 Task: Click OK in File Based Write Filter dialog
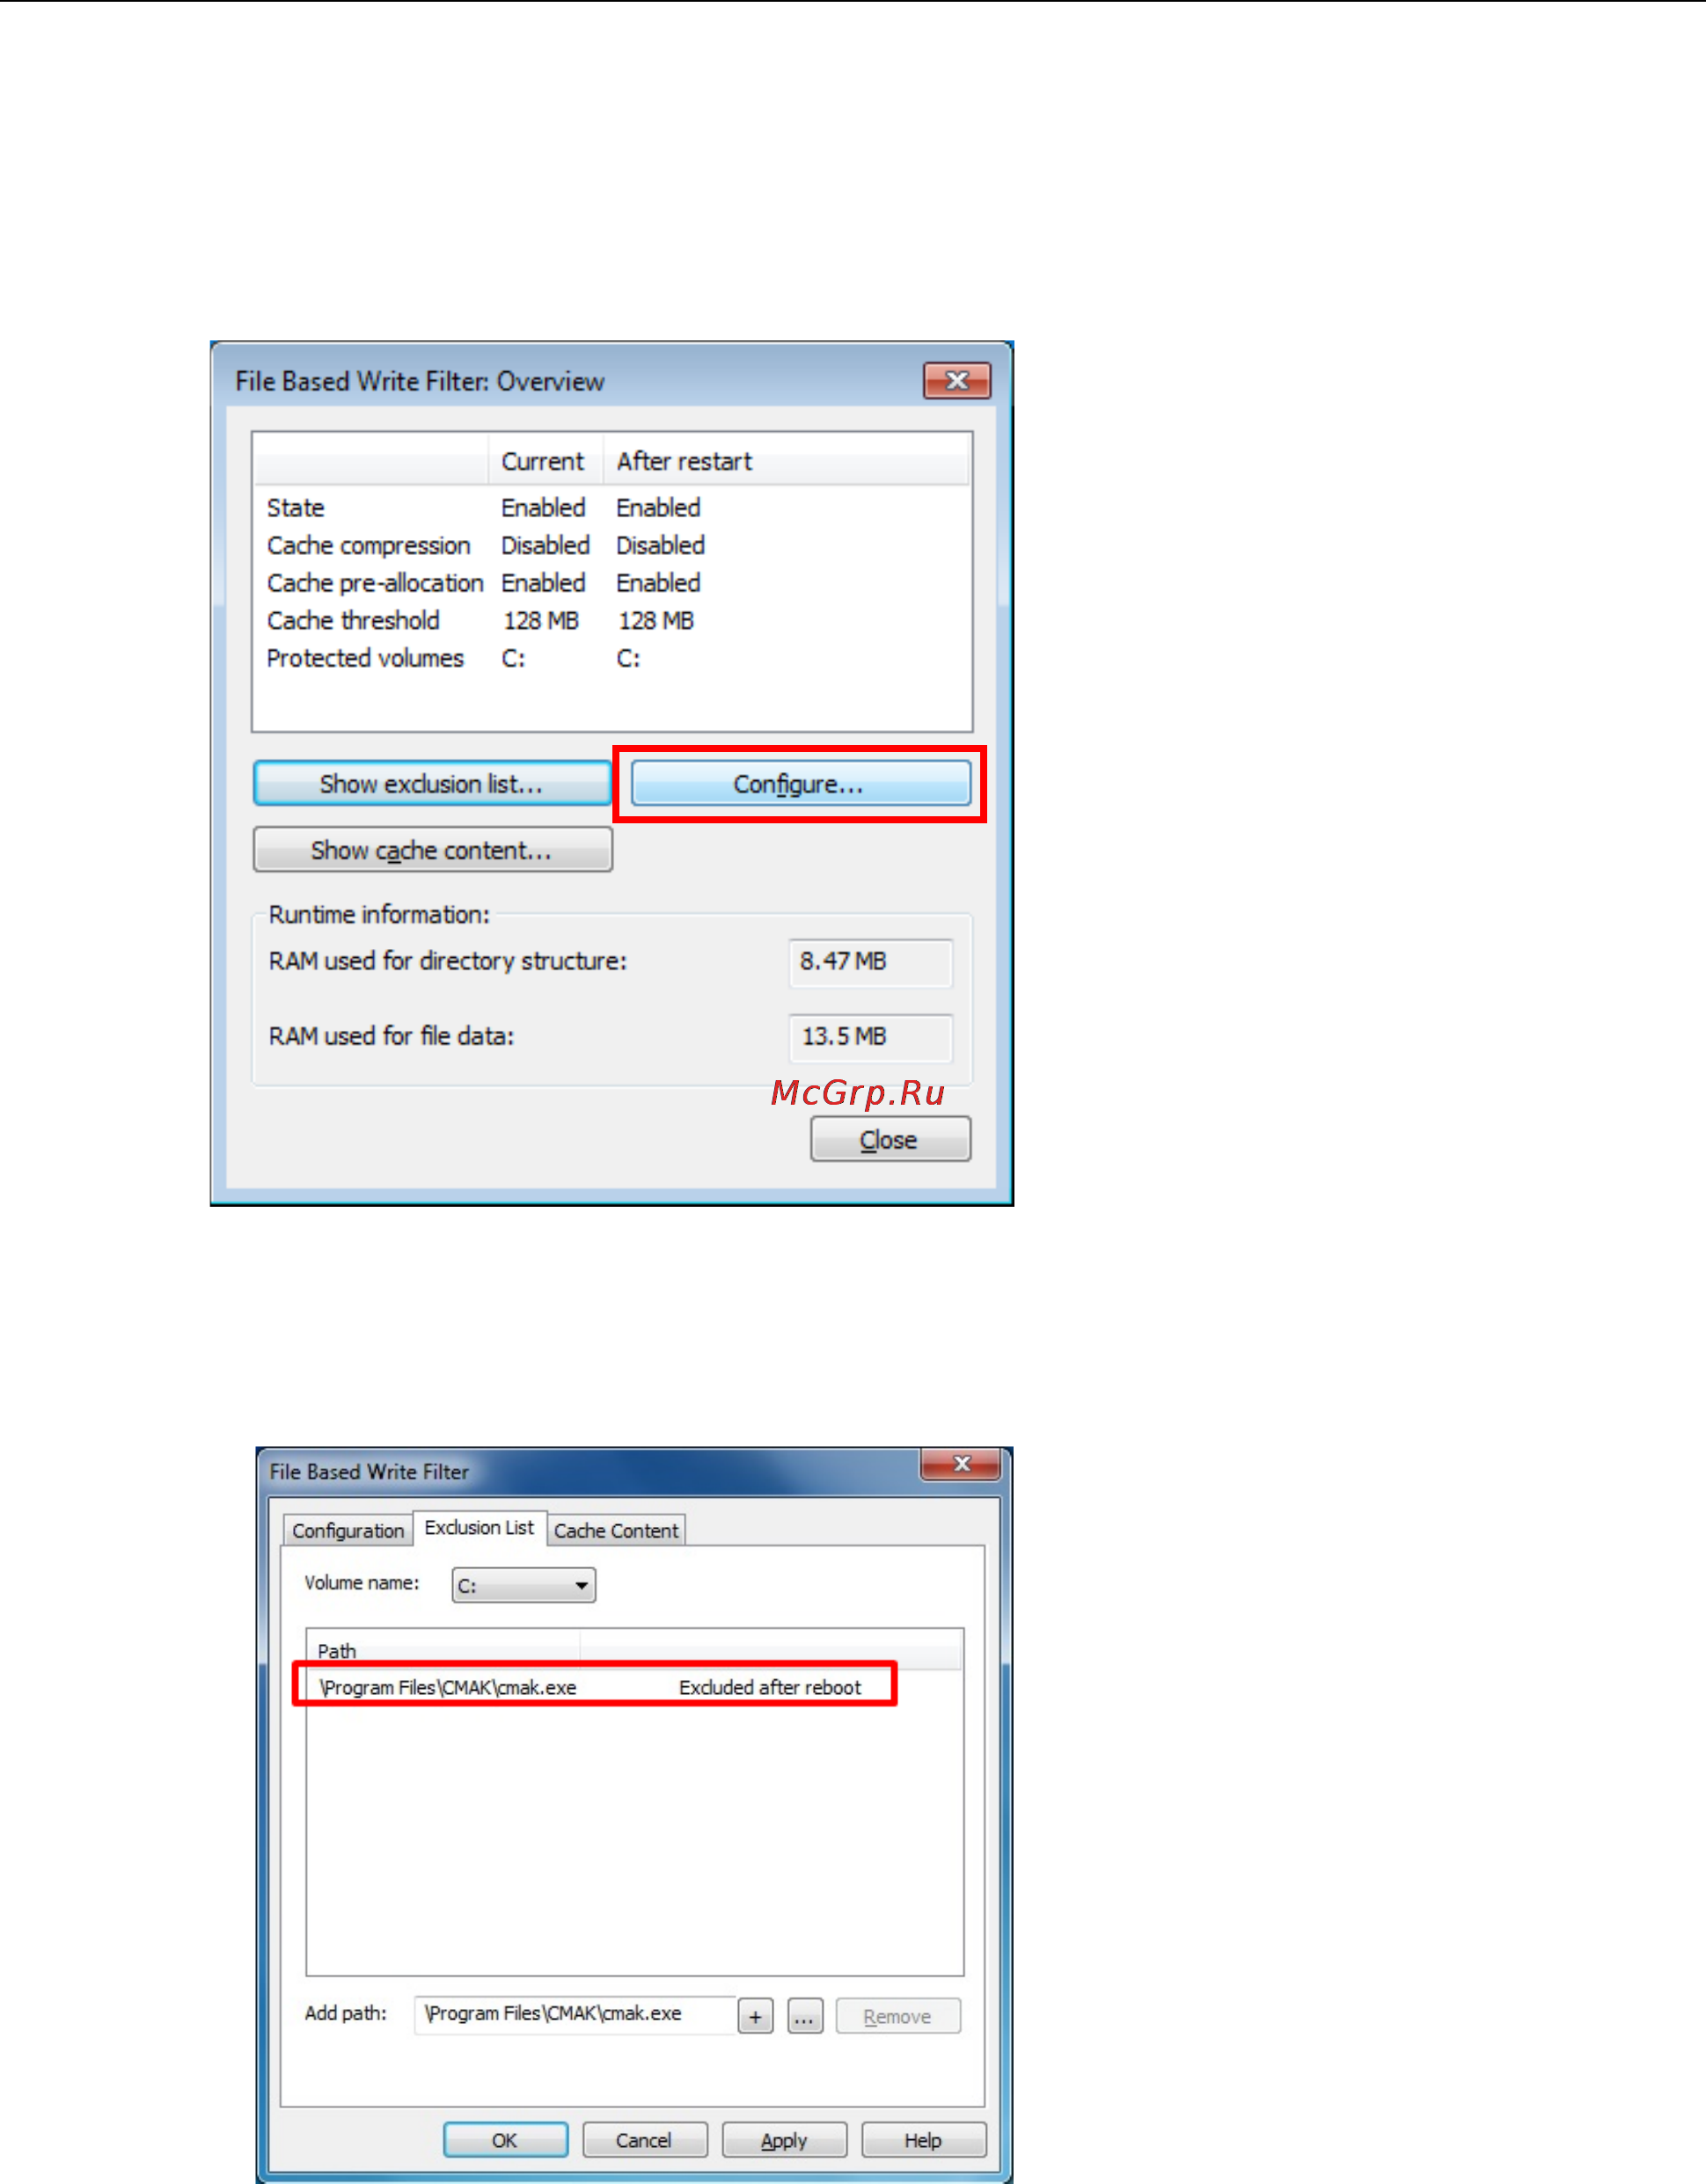(505, 2140)
